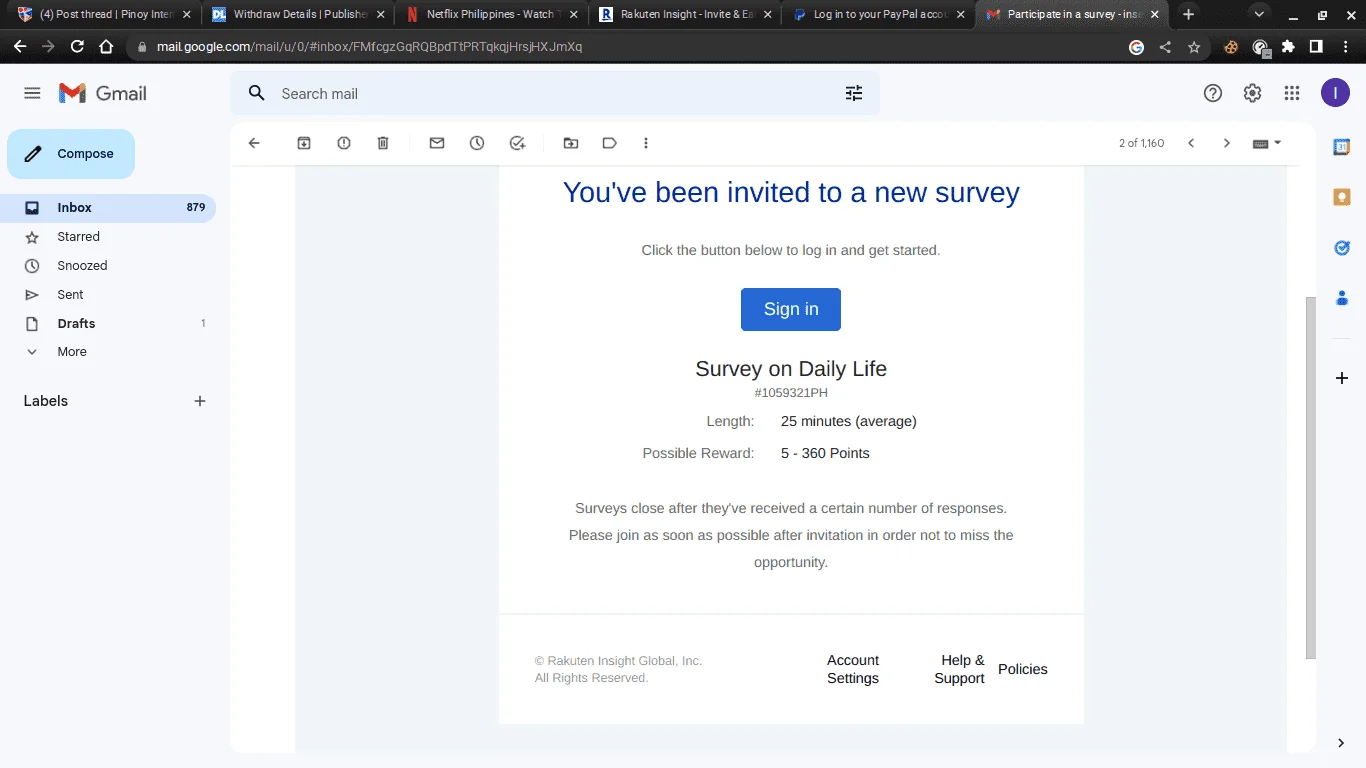
Task: Hide the side panel chevron
Action: pyautogui.click(x=1341, y=743)
